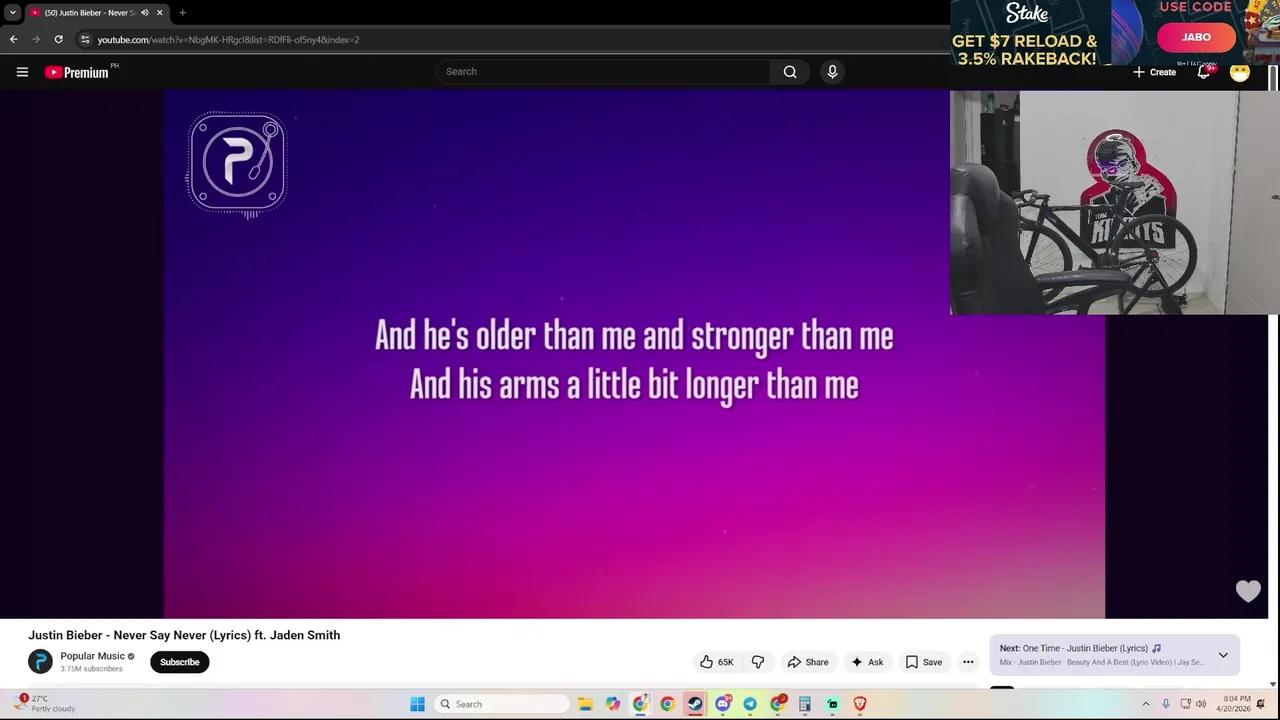
Task: Click the video player to pause
Action: (634, 354)
